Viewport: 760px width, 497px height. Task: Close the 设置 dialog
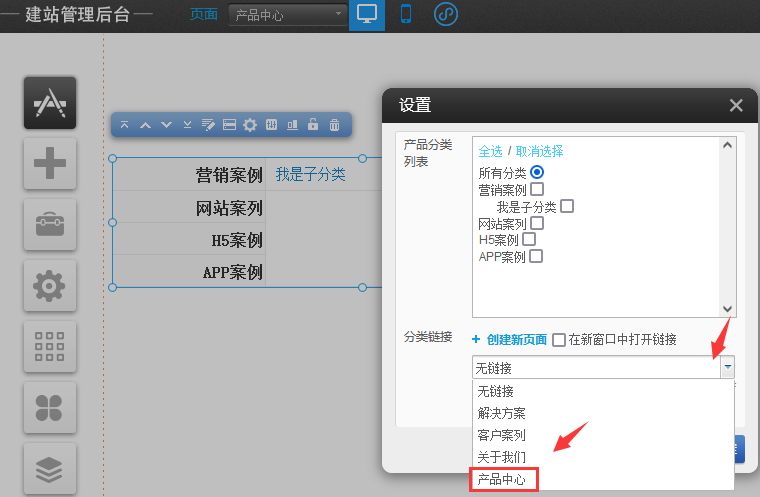click(736, 105)
